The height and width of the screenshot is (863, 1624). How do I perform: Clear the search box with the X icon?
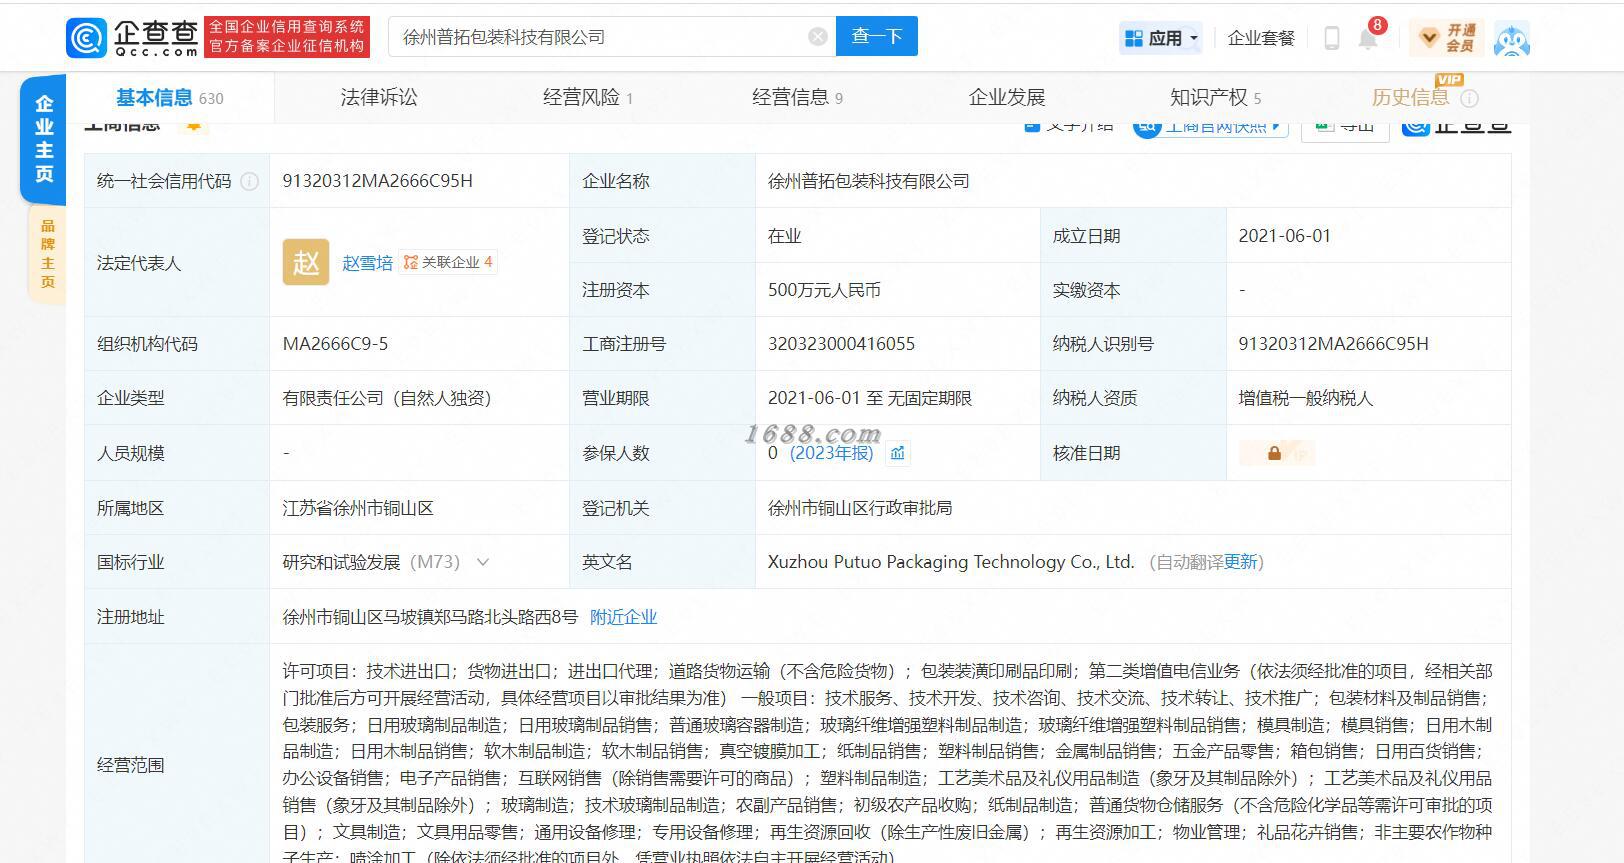pyautogui.click(x=818, y=37)
